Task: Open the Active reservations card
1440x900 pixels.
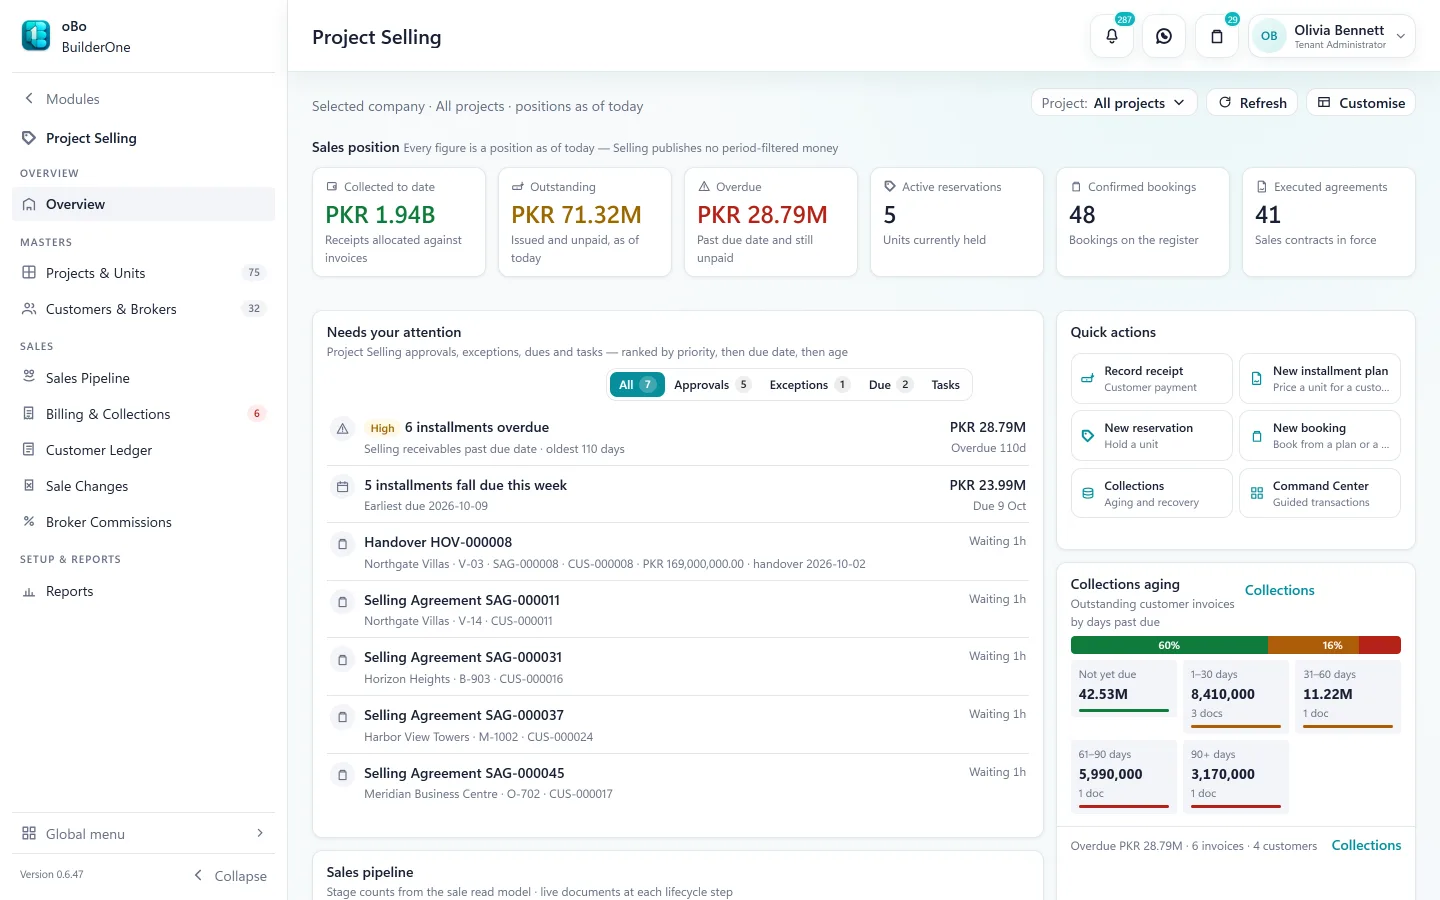Action: point(957,222)
